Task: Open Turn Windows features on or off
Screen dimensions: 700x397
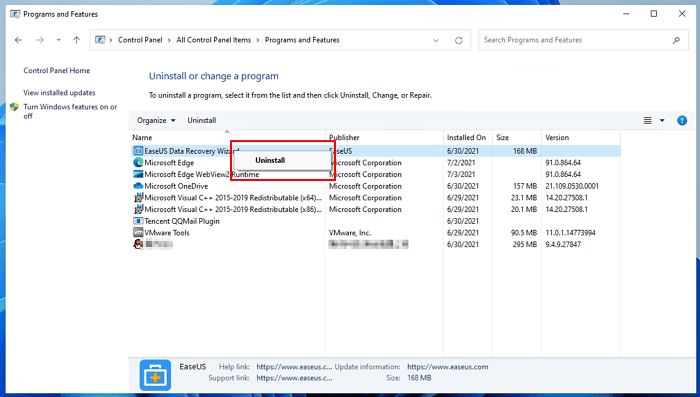Action: pyautogui.click(x=70, y=111)
